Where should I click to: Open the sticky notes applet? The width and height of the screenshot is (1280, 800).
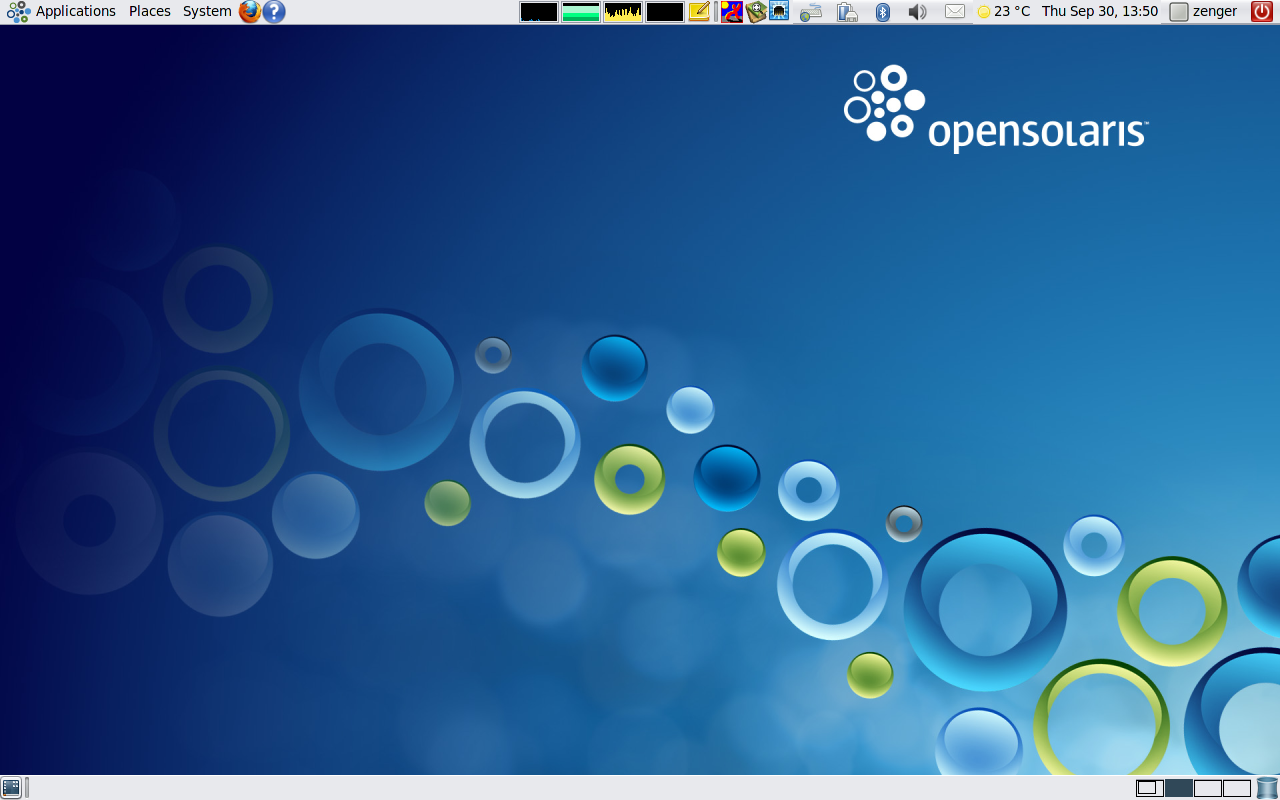[699, 12]
